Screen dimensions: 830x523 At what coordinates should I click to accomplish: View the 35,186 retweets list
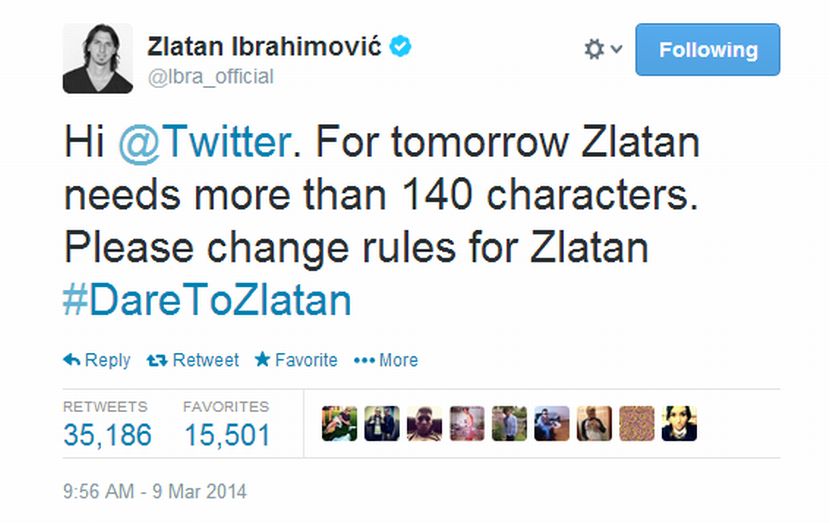pyautogui.click(x=107, y=434)
